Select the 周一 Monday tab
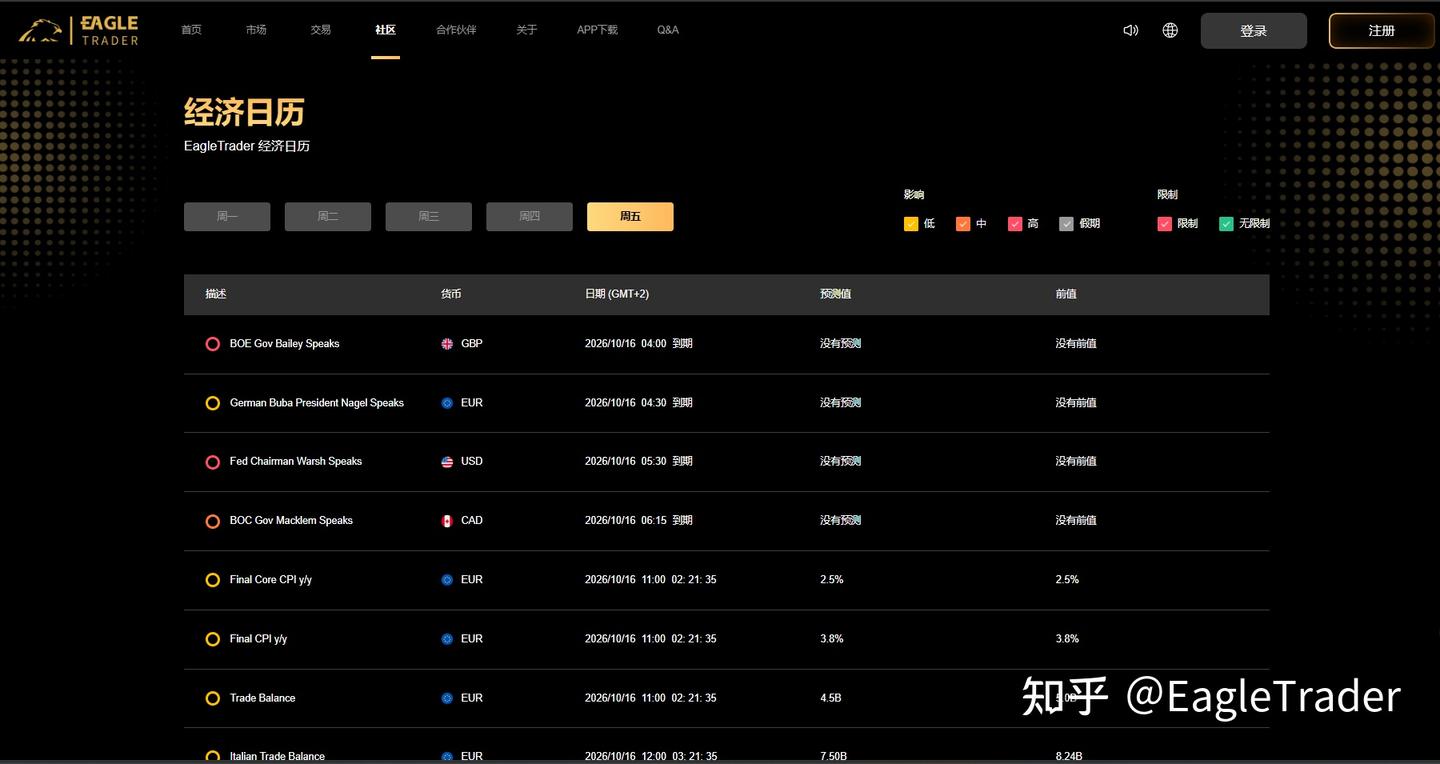Image resolution: width=1440 pixels, height=764 pixels. click(x=227, y=217)
